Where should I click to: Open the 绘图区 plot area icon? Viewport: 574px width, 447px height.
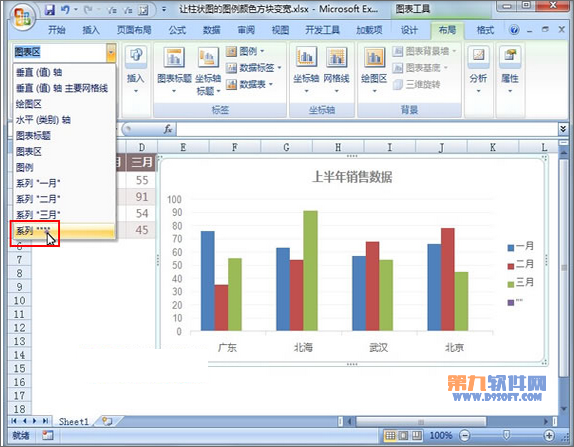click(x=374, y=57)
